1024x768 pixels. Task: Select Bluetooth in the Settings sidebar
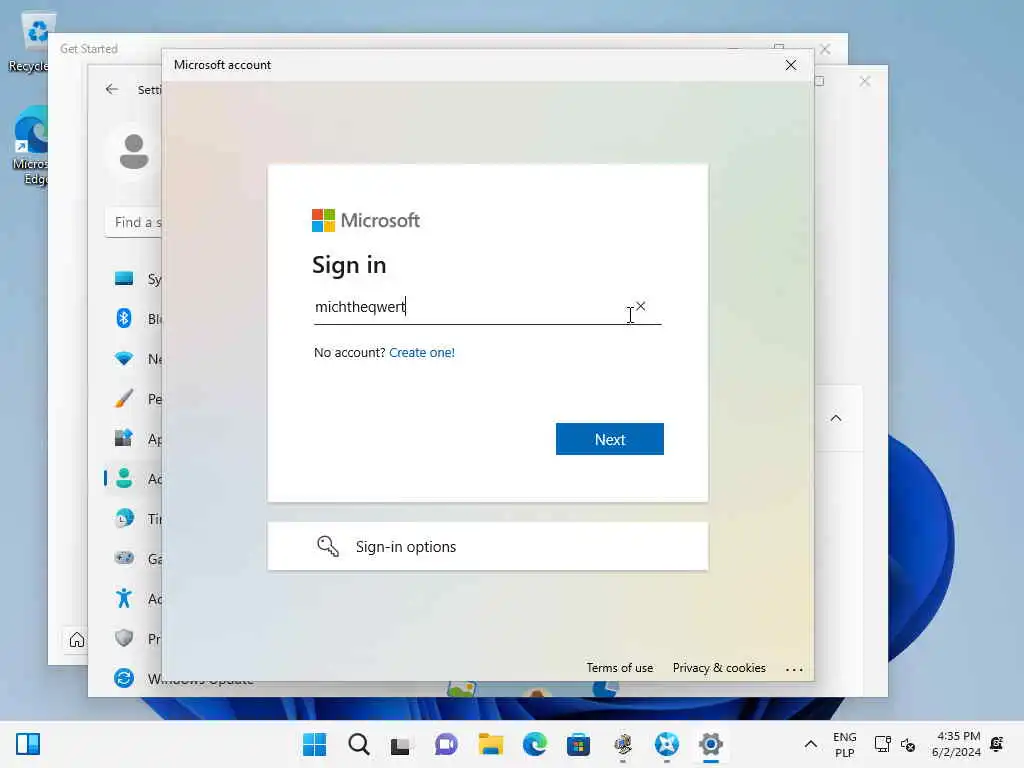pos(133,319)
